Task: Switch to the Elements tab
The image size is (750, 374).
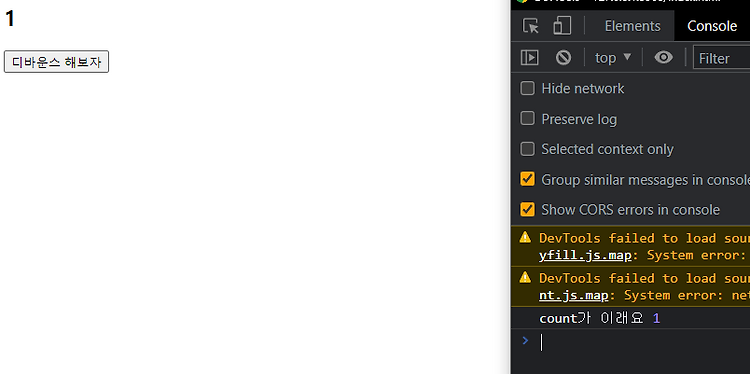Action: point(632,26)
